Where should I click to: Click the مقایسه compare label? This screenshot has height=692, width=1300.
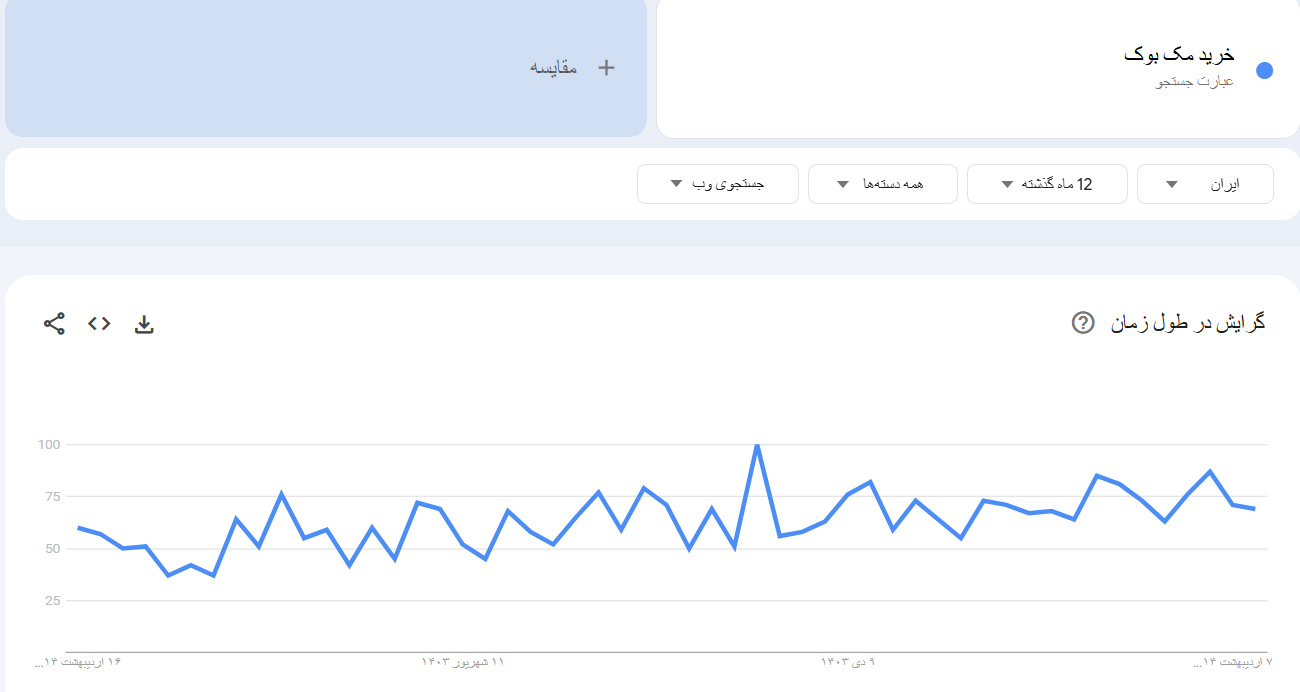(553, 68)
